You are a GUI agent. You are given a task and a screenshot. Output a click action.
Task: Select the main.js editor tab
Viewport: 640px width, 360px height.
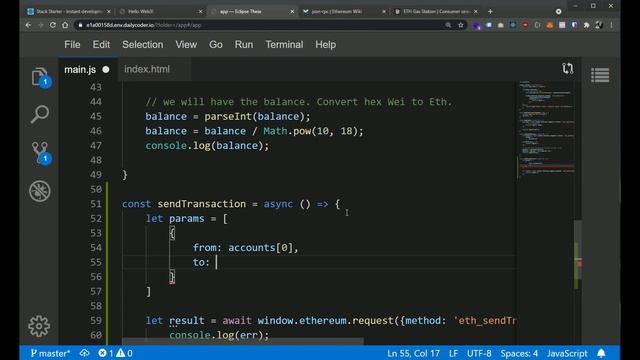[x=80, y=69]
